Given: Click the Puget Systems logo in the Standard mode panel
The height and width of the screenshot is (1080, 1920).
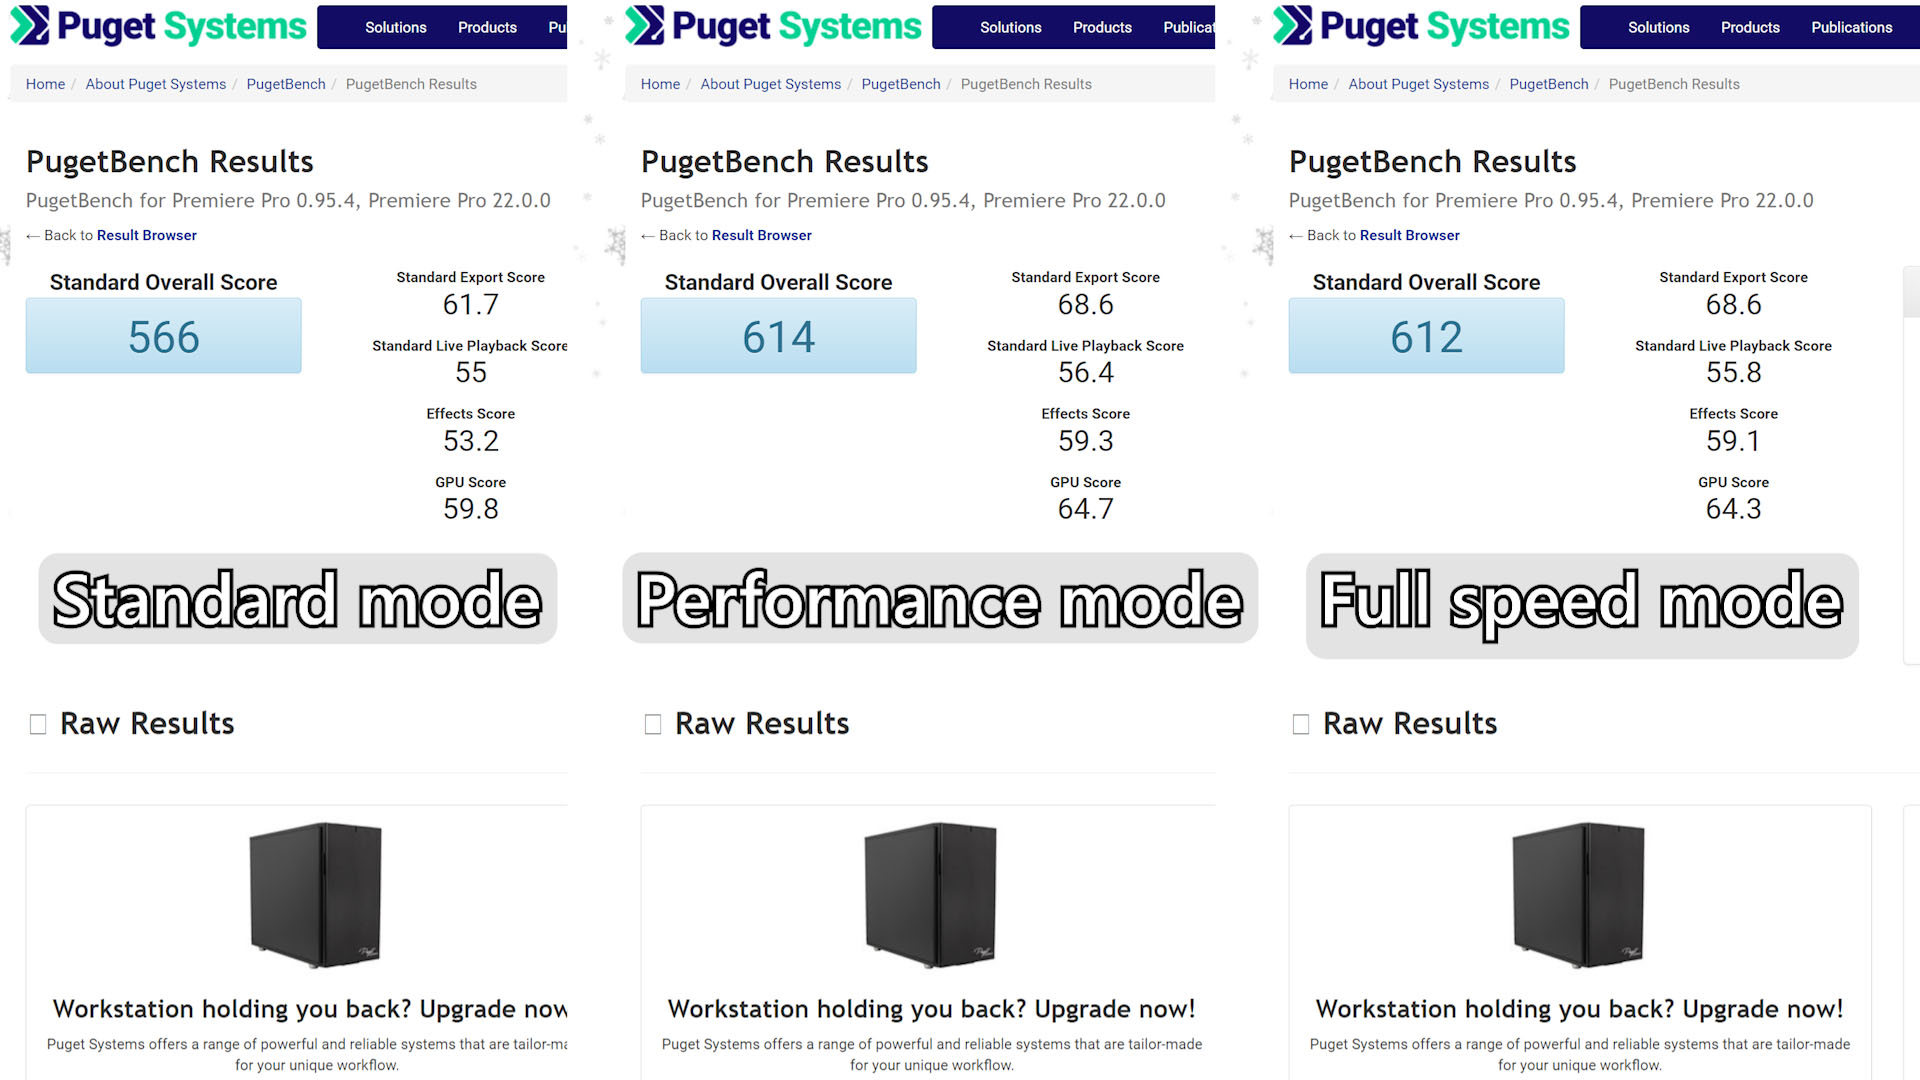Looking at the screenshot, I should pyautogui.click(x=158, y=26).
